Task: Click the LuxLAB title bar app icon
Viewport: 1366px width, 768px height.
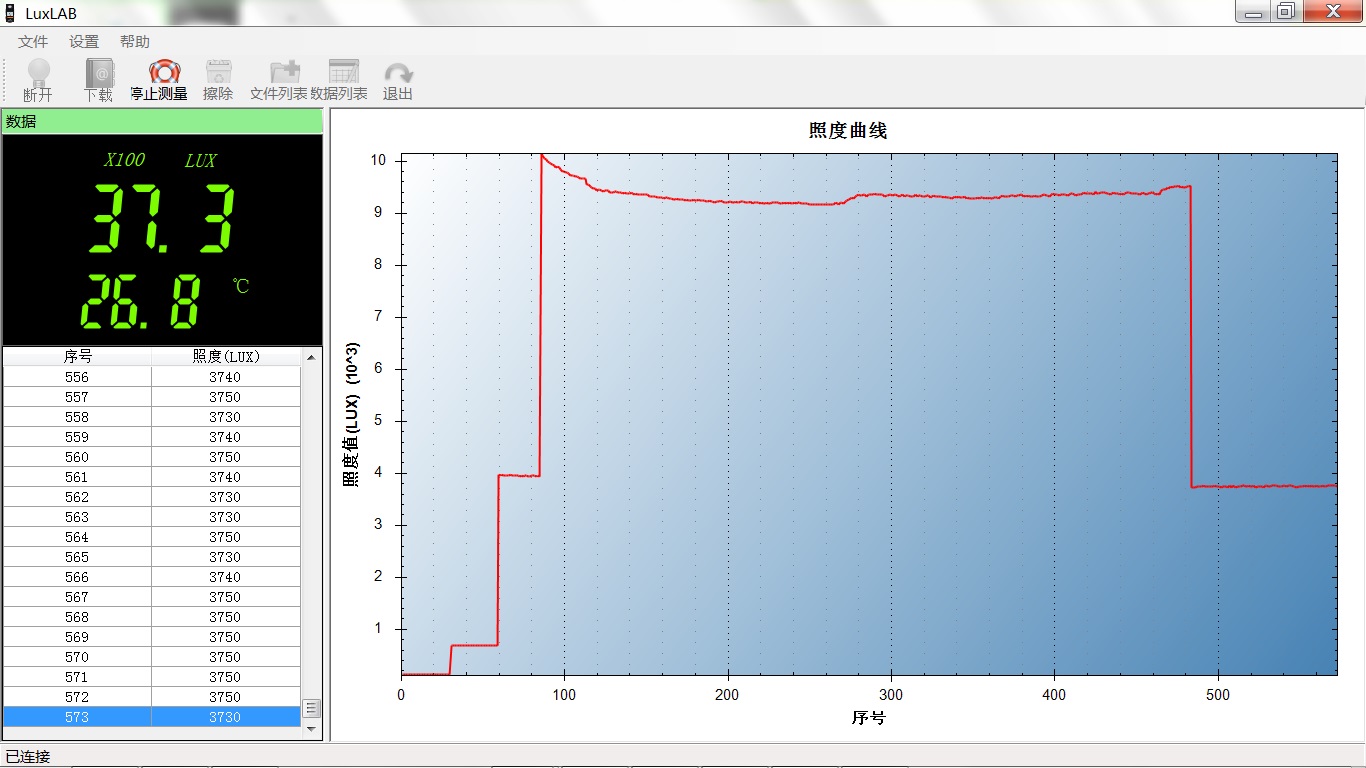Action: pyautogui.click(x=10, y=13)
